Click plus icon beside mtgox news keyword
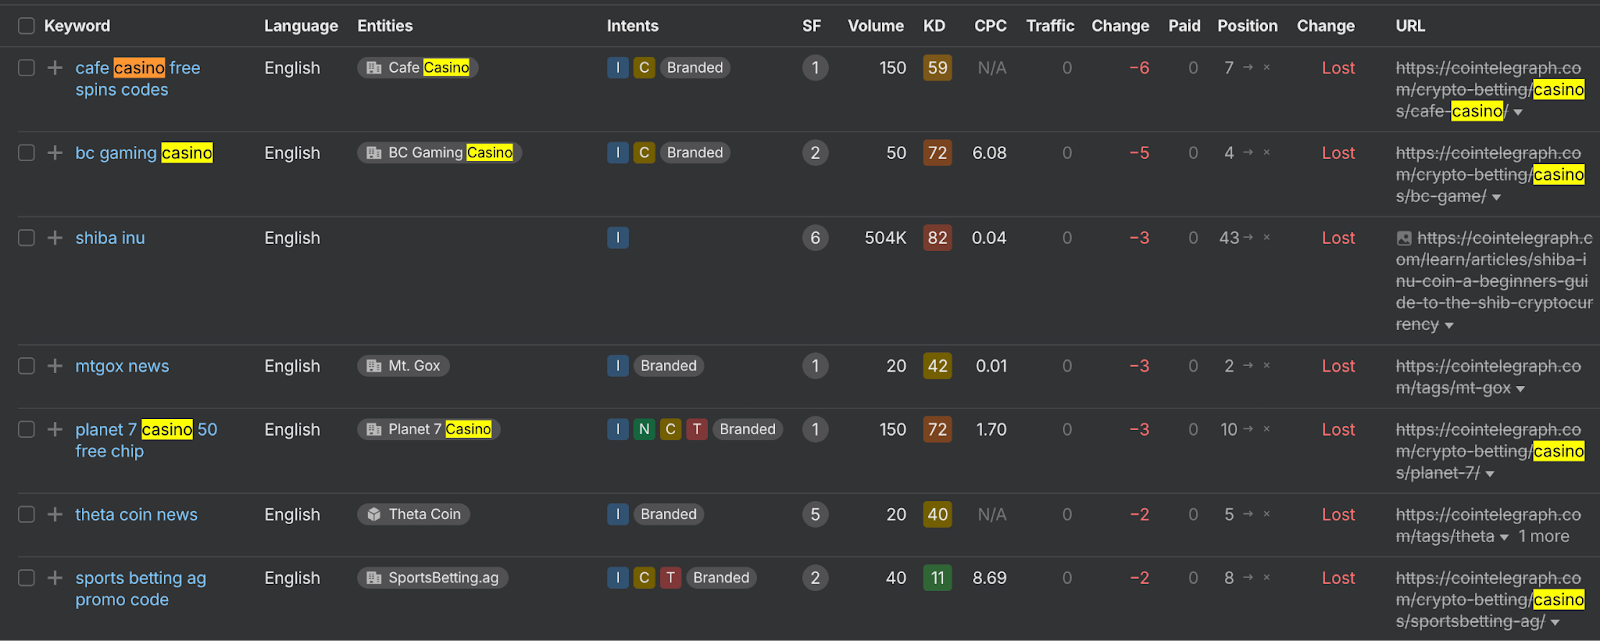Screen dimensions: 1600x641 point(55,366)
